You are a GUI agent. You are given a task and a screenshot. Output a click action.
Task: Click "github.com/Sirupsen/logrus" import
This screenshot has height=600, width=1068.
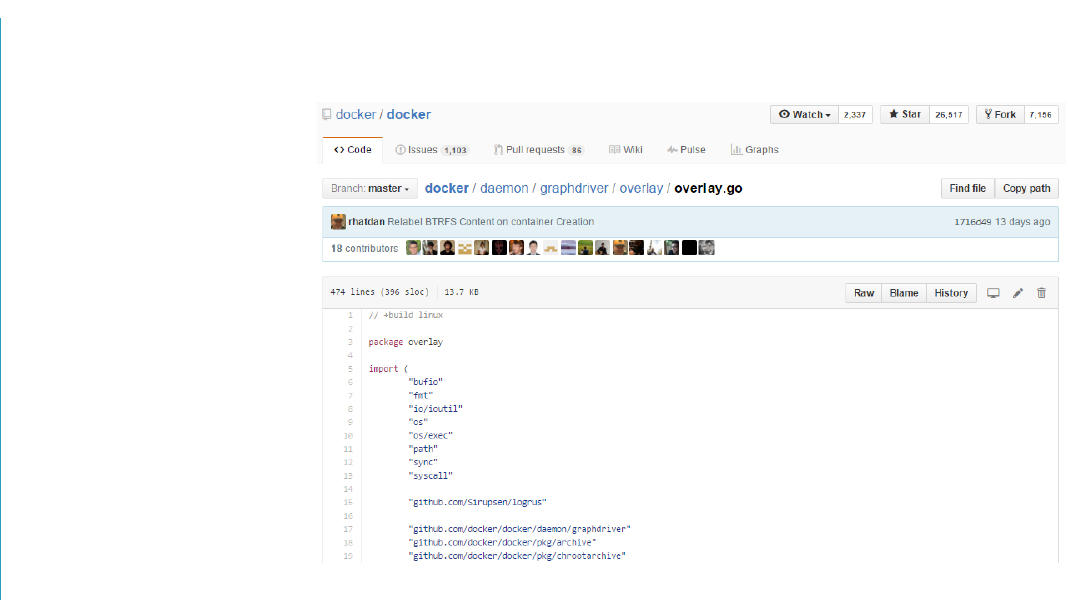click(x=477, y=503)
